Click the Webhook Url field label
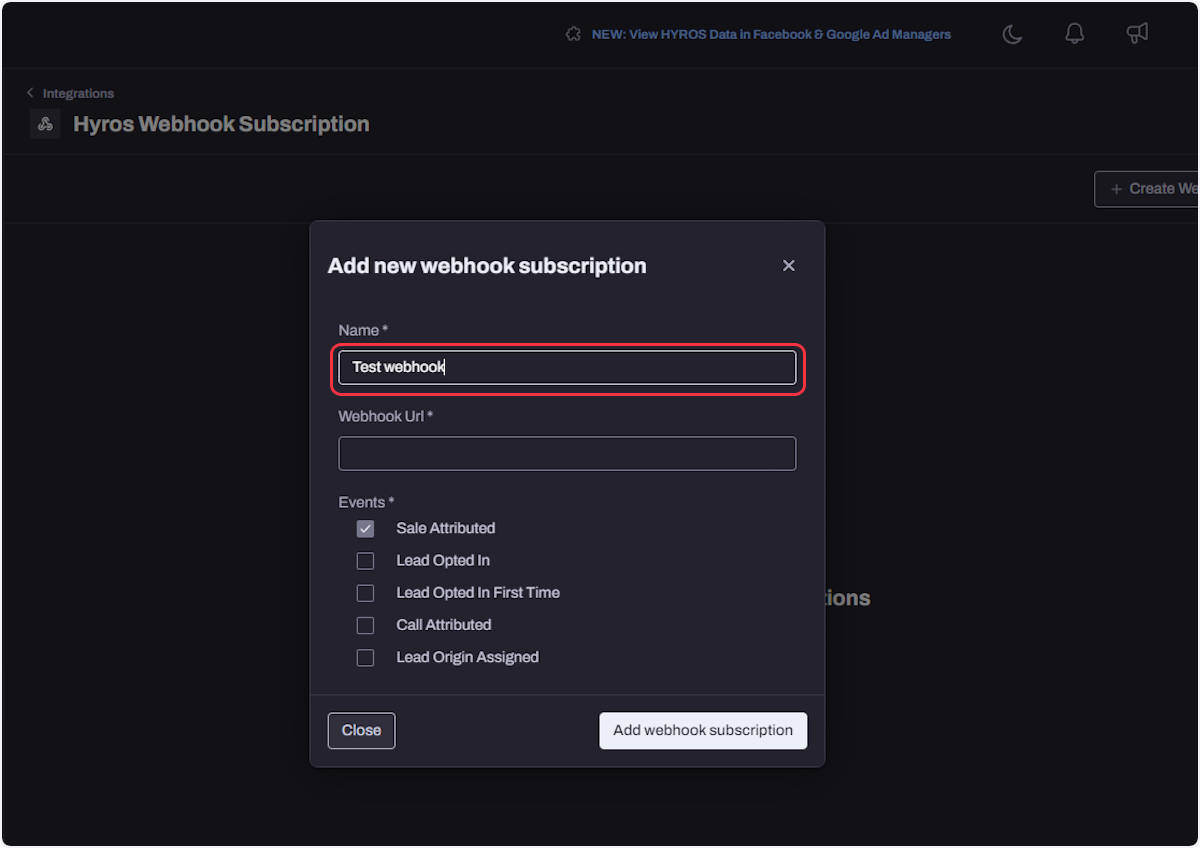The image size is (1200, 848). pyautogui.click(x=385, y=416)
